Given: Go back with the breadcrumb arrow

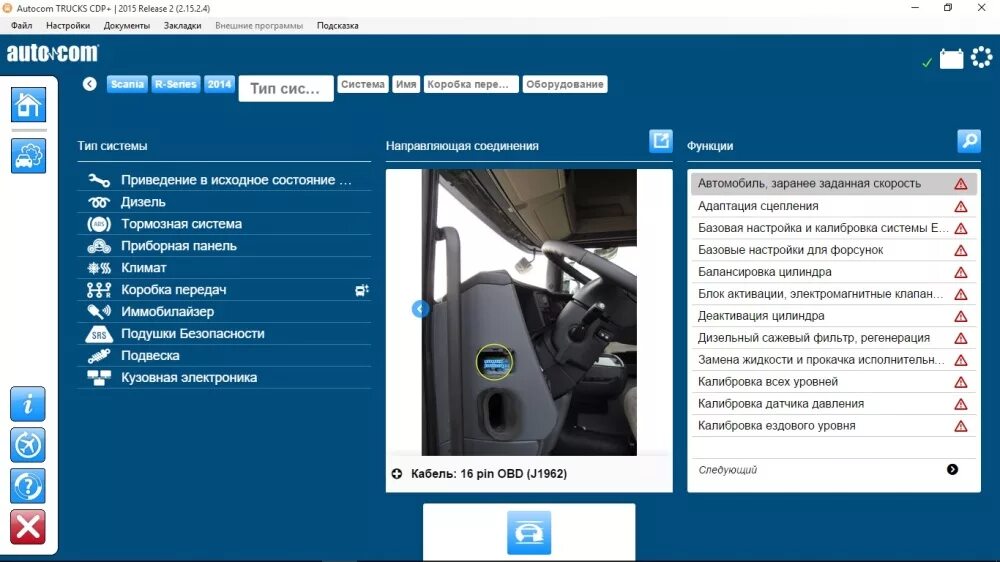Looking at the screenshot, I should [x=89, y=84].
